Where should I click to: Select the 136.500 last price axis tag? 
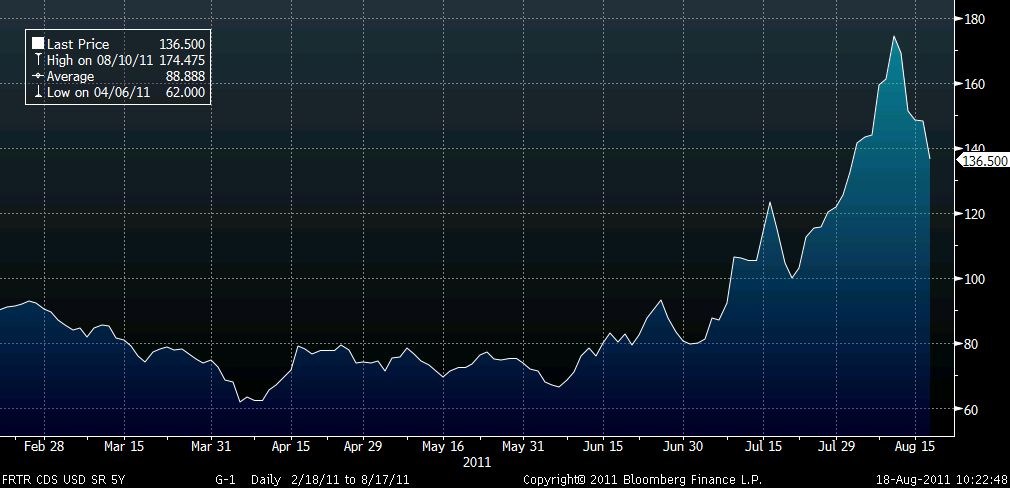point(982,159)
